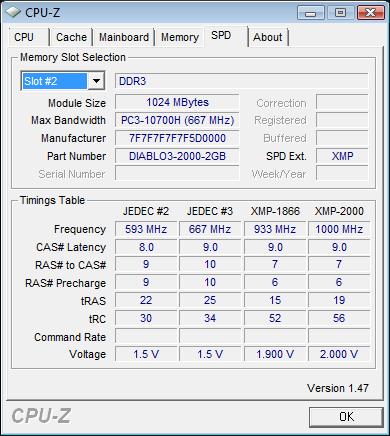Click the CPU-Z title bar app icon
Viewport: 390px width, 436px height.
(14, 12)
